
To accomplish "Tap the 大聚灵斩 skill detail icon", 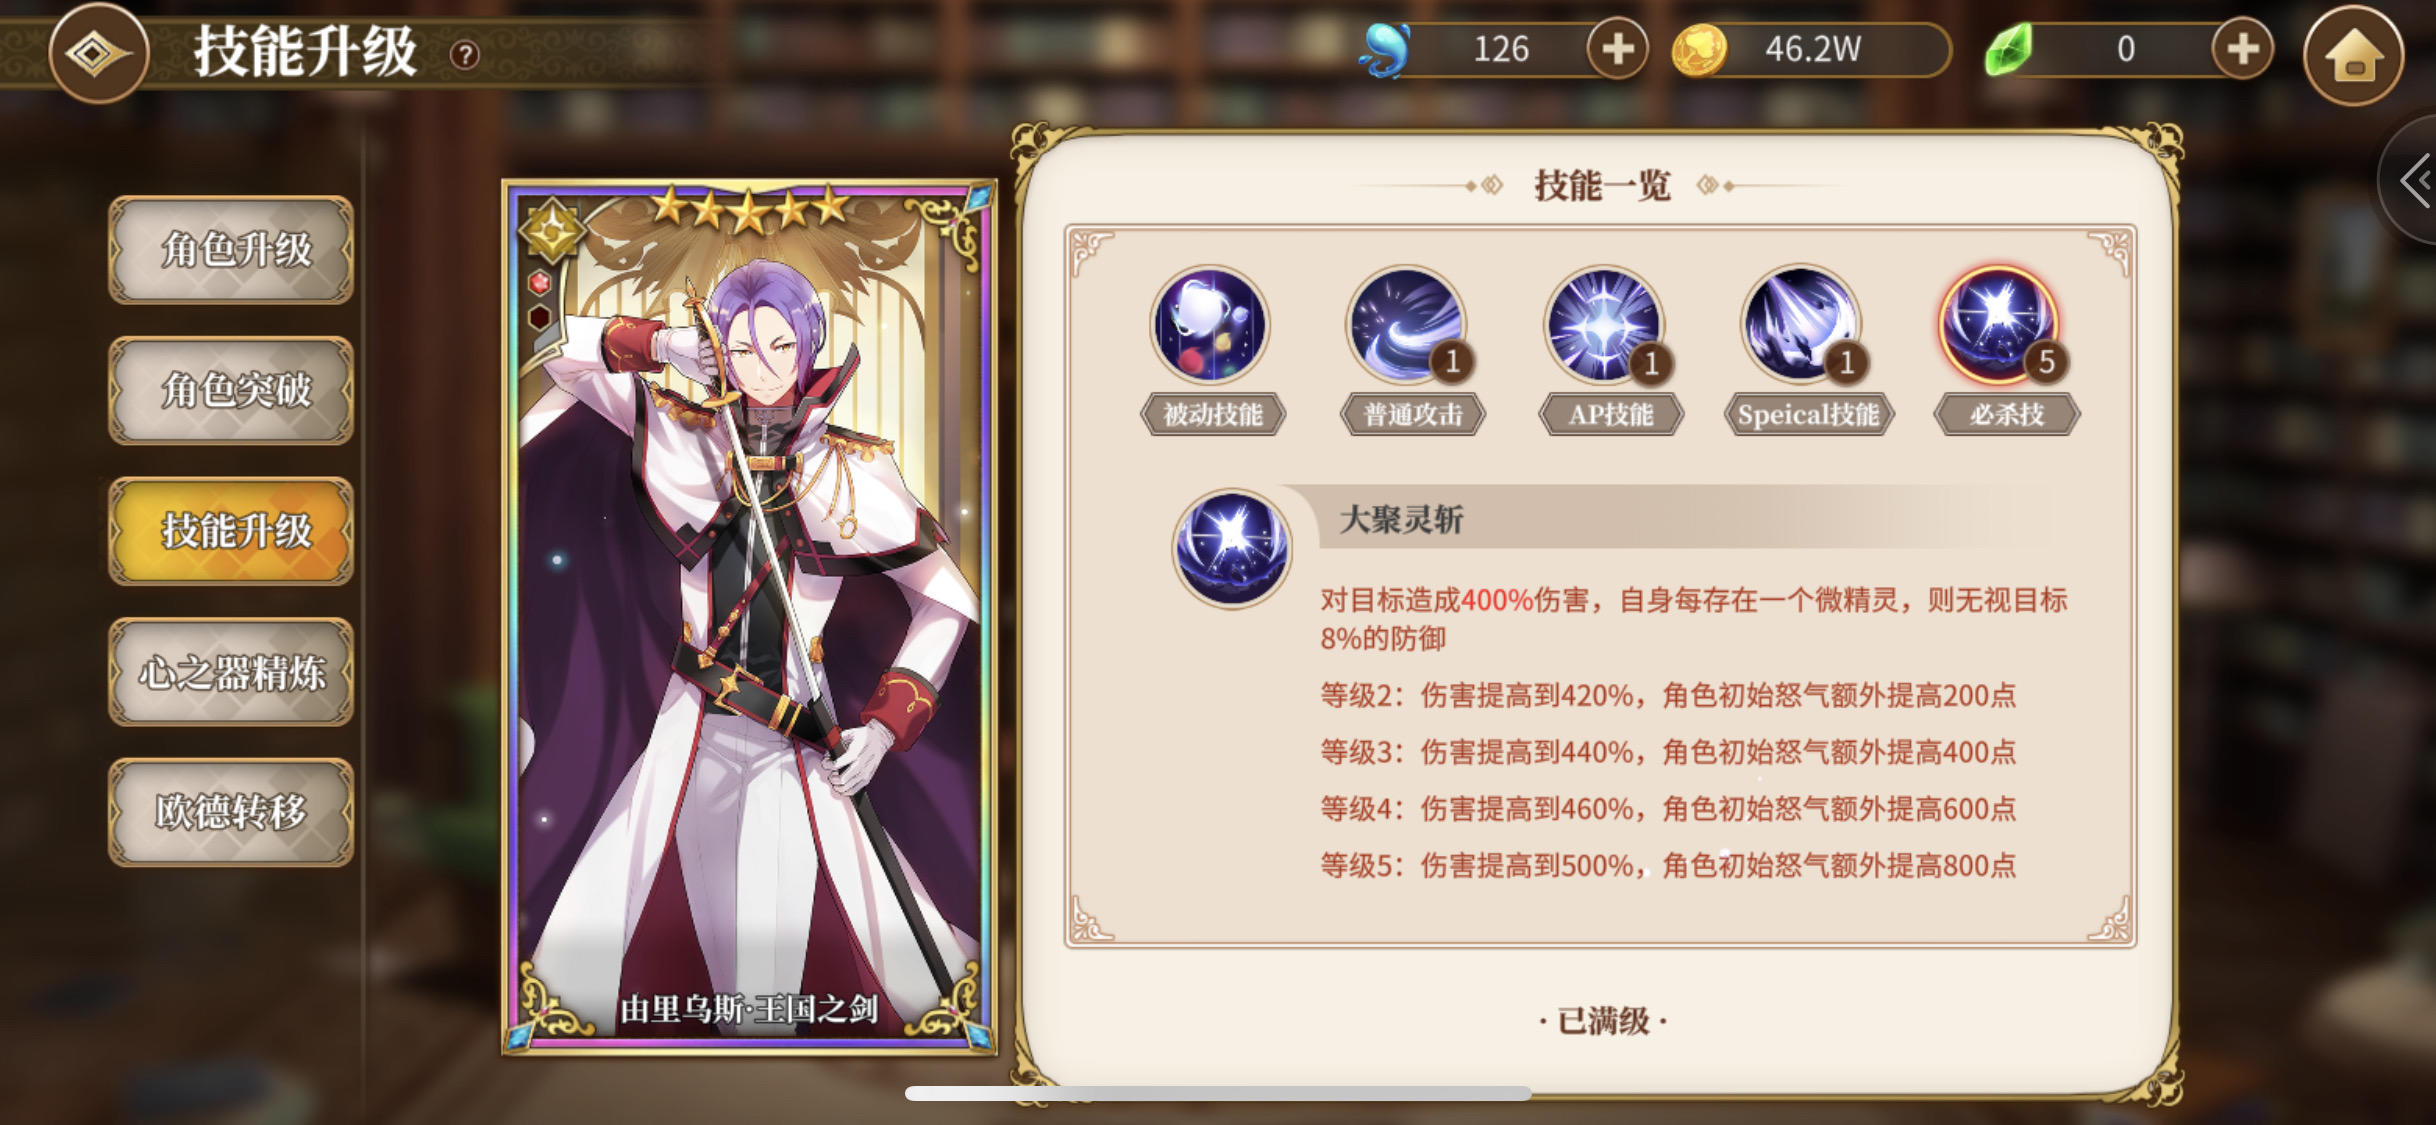I will pyautogui.click(x=1232, y=549).
